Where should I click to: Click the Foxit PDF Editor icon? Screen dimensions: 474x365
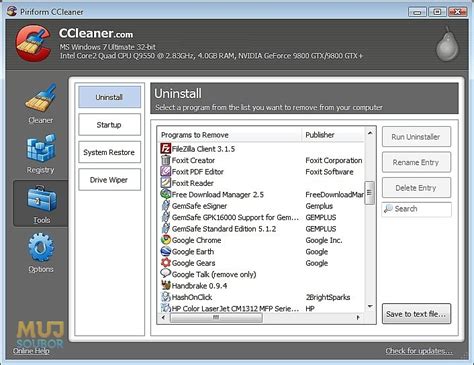pyautogui.click(x=166, y=171)
